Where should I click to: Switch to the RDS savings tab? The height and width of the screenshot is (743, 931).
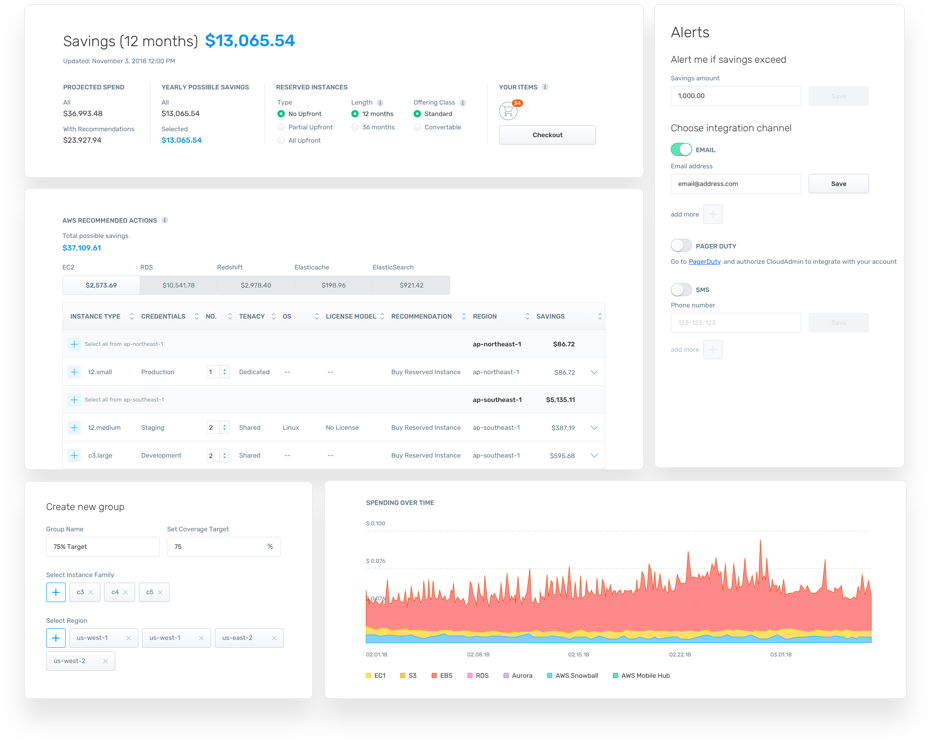click(x=180, y=284)
